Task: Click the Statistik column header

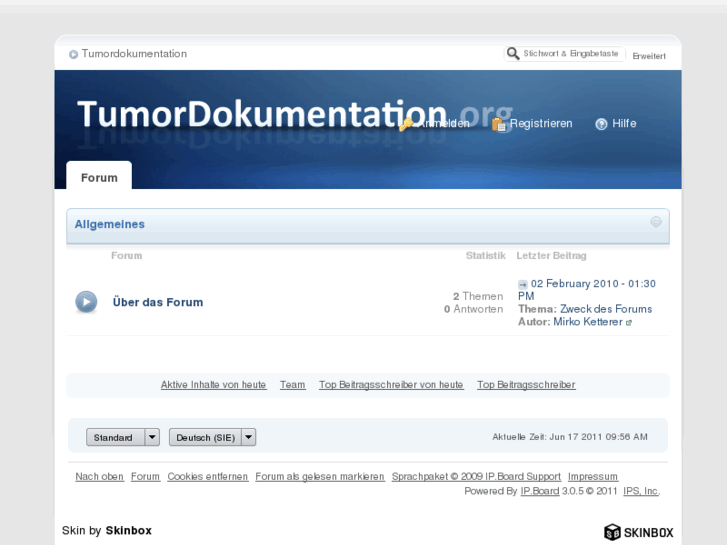Action: (x=485, y=256)
